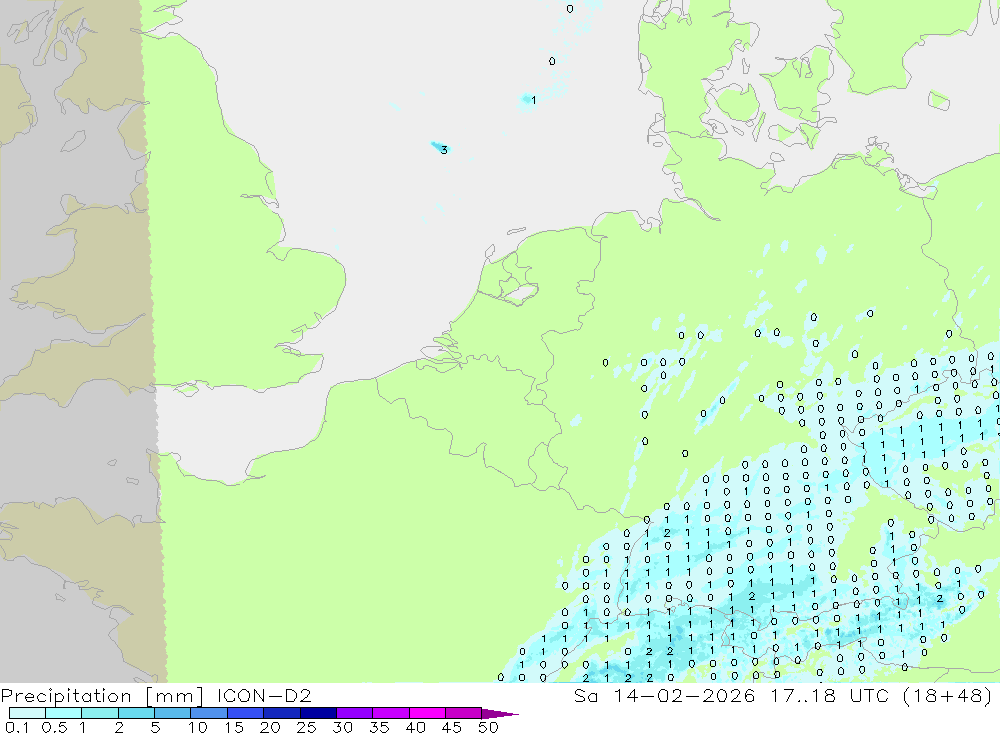Click the 0.5–1 mm legend color swatch
This screenshot has height=733, width=1000.
(63, 713)
